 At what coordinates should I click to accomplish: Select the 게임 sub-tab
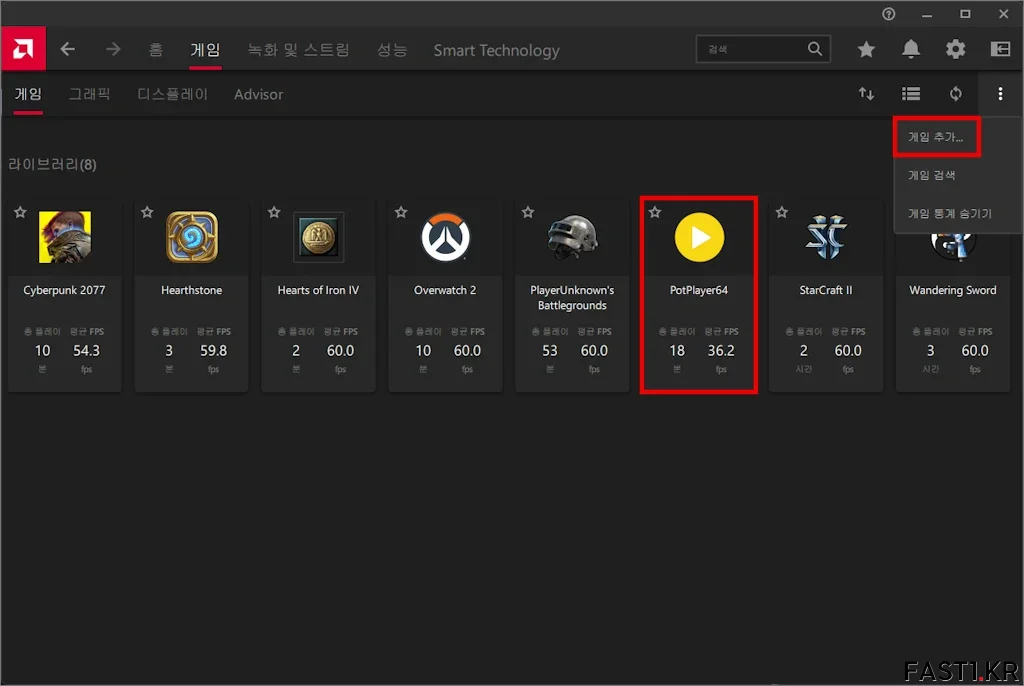coord(28,94)
